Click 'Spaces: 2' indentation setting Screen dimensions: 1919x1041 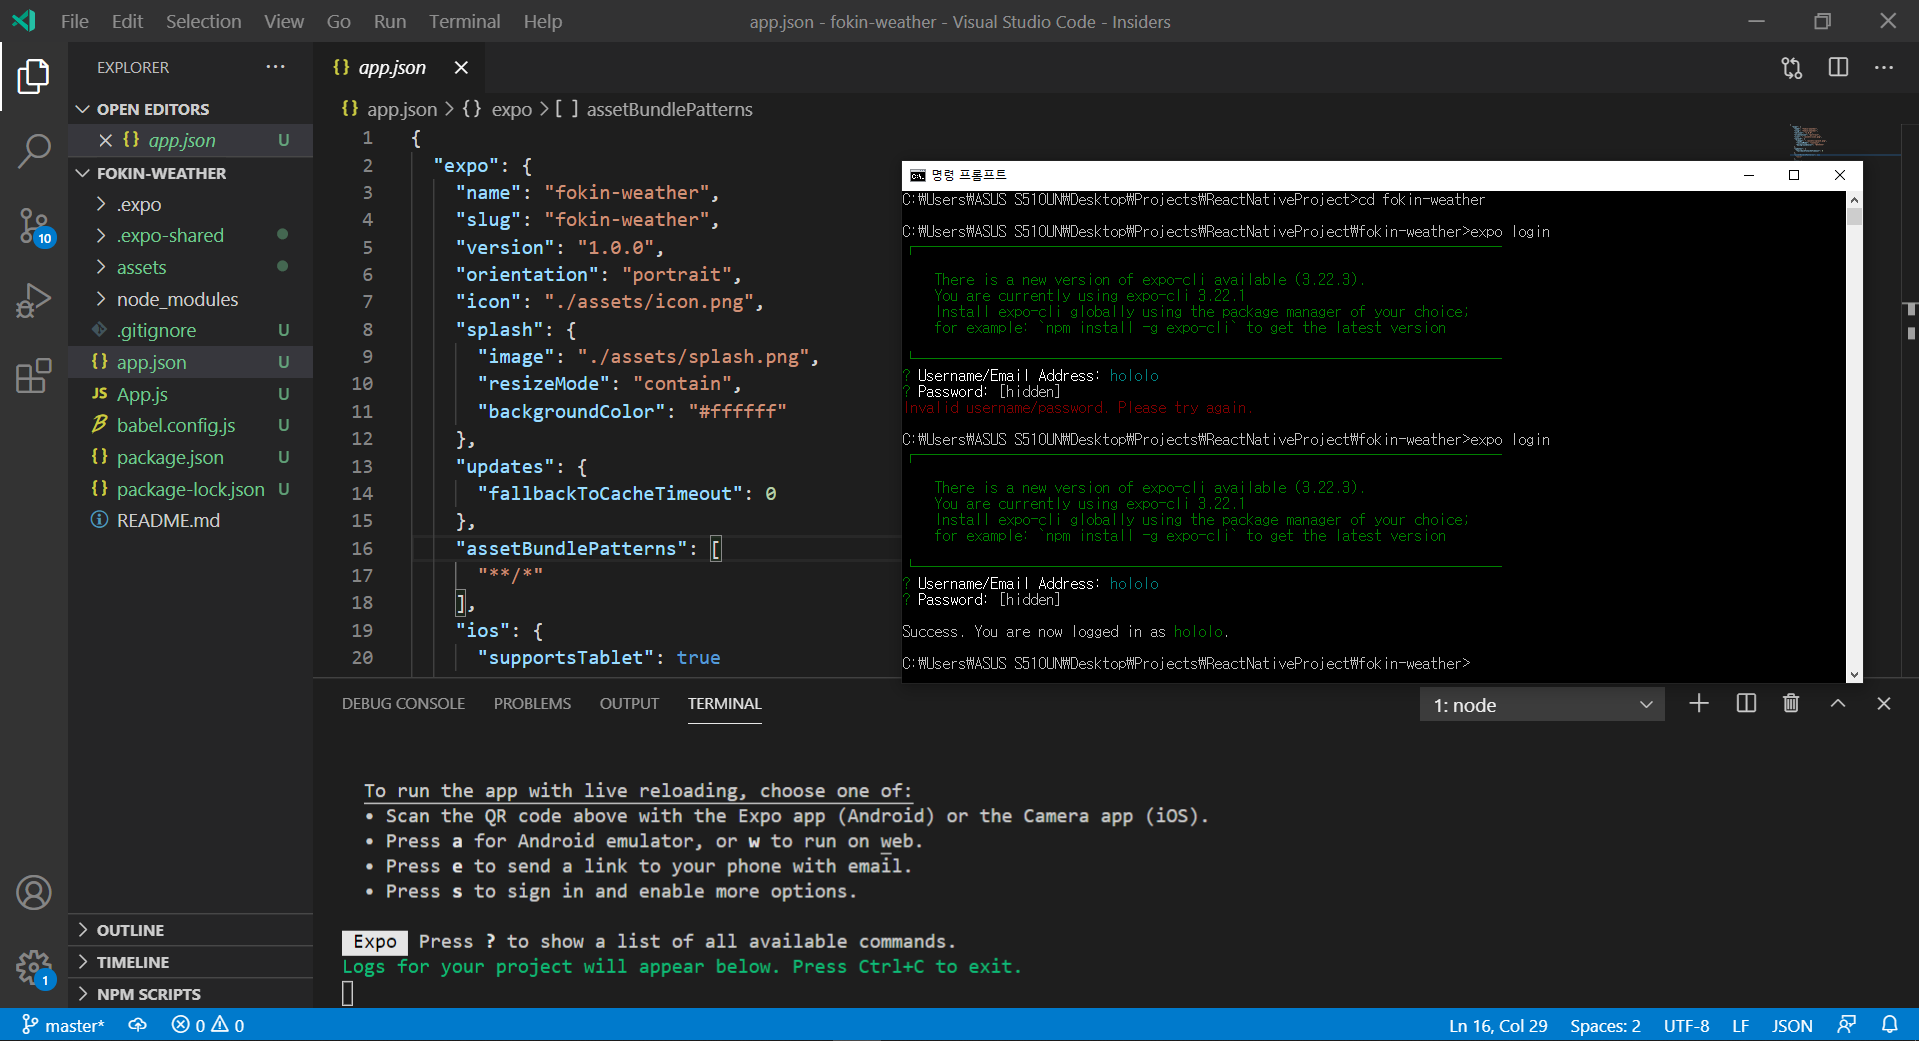coord(1605,1025)
